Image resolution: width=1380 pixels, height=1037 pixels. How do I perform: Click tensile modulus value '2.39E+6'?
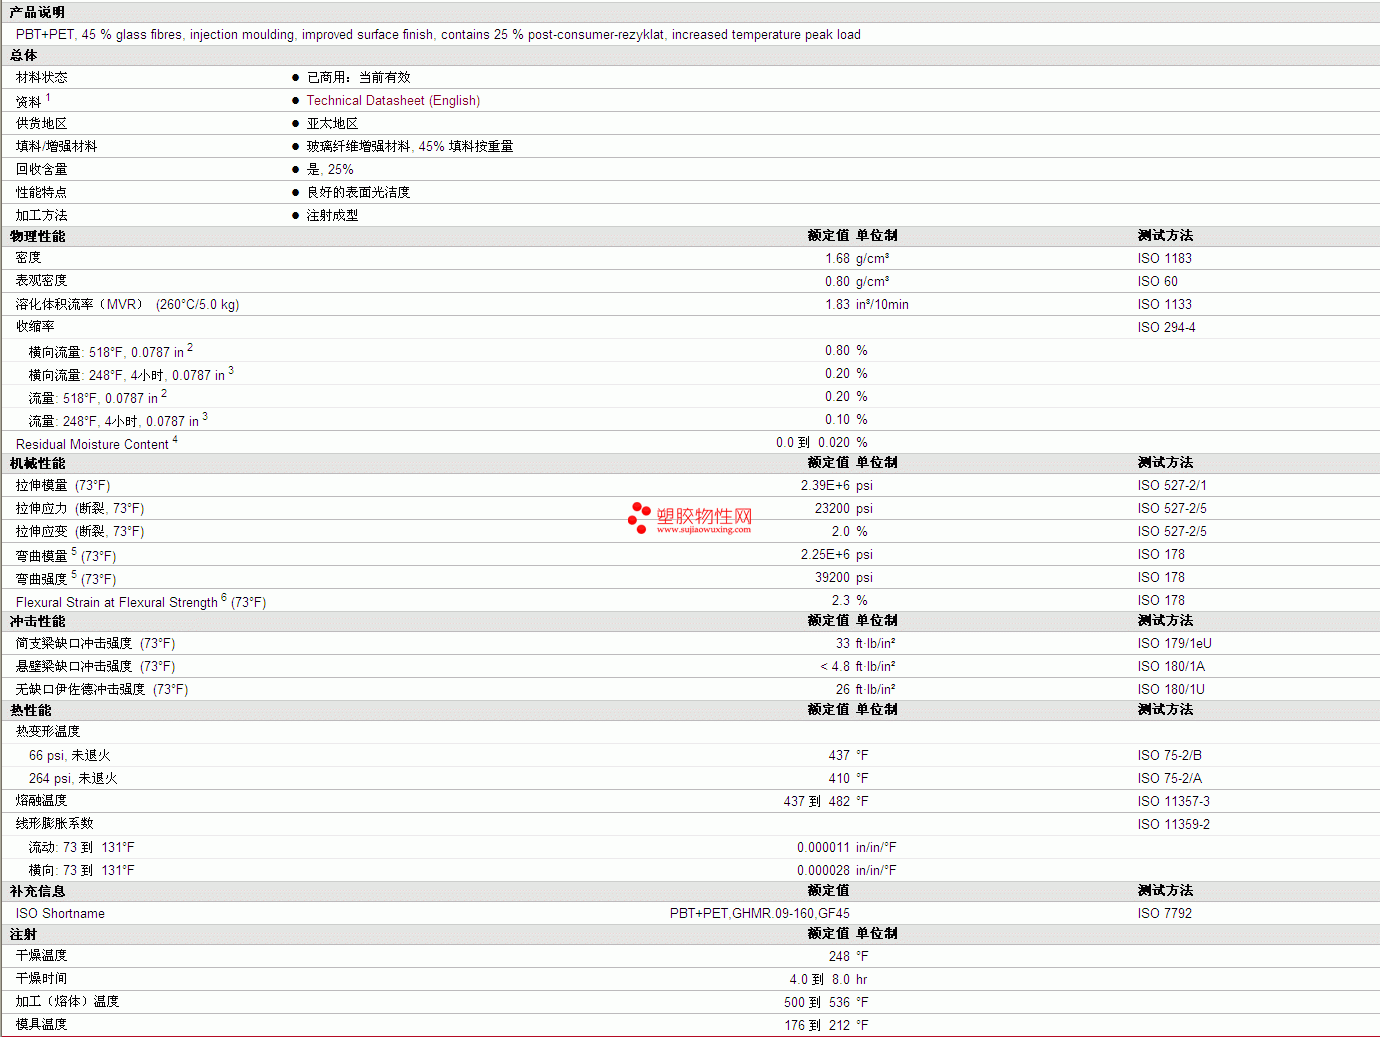pos(825,486)
